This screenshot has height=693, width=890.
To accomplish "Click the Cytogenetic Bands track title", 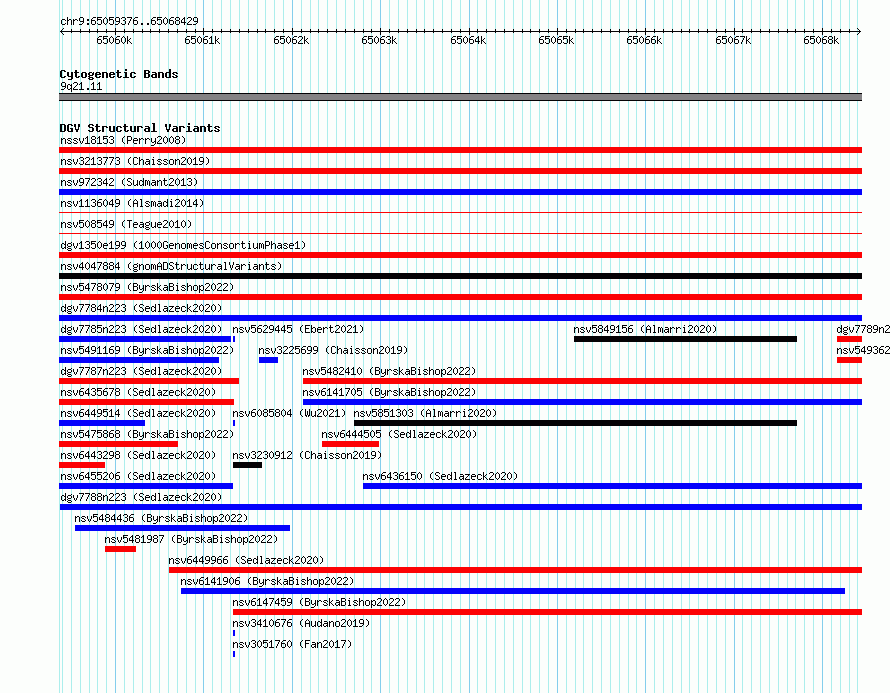I will tap(119, 74).
